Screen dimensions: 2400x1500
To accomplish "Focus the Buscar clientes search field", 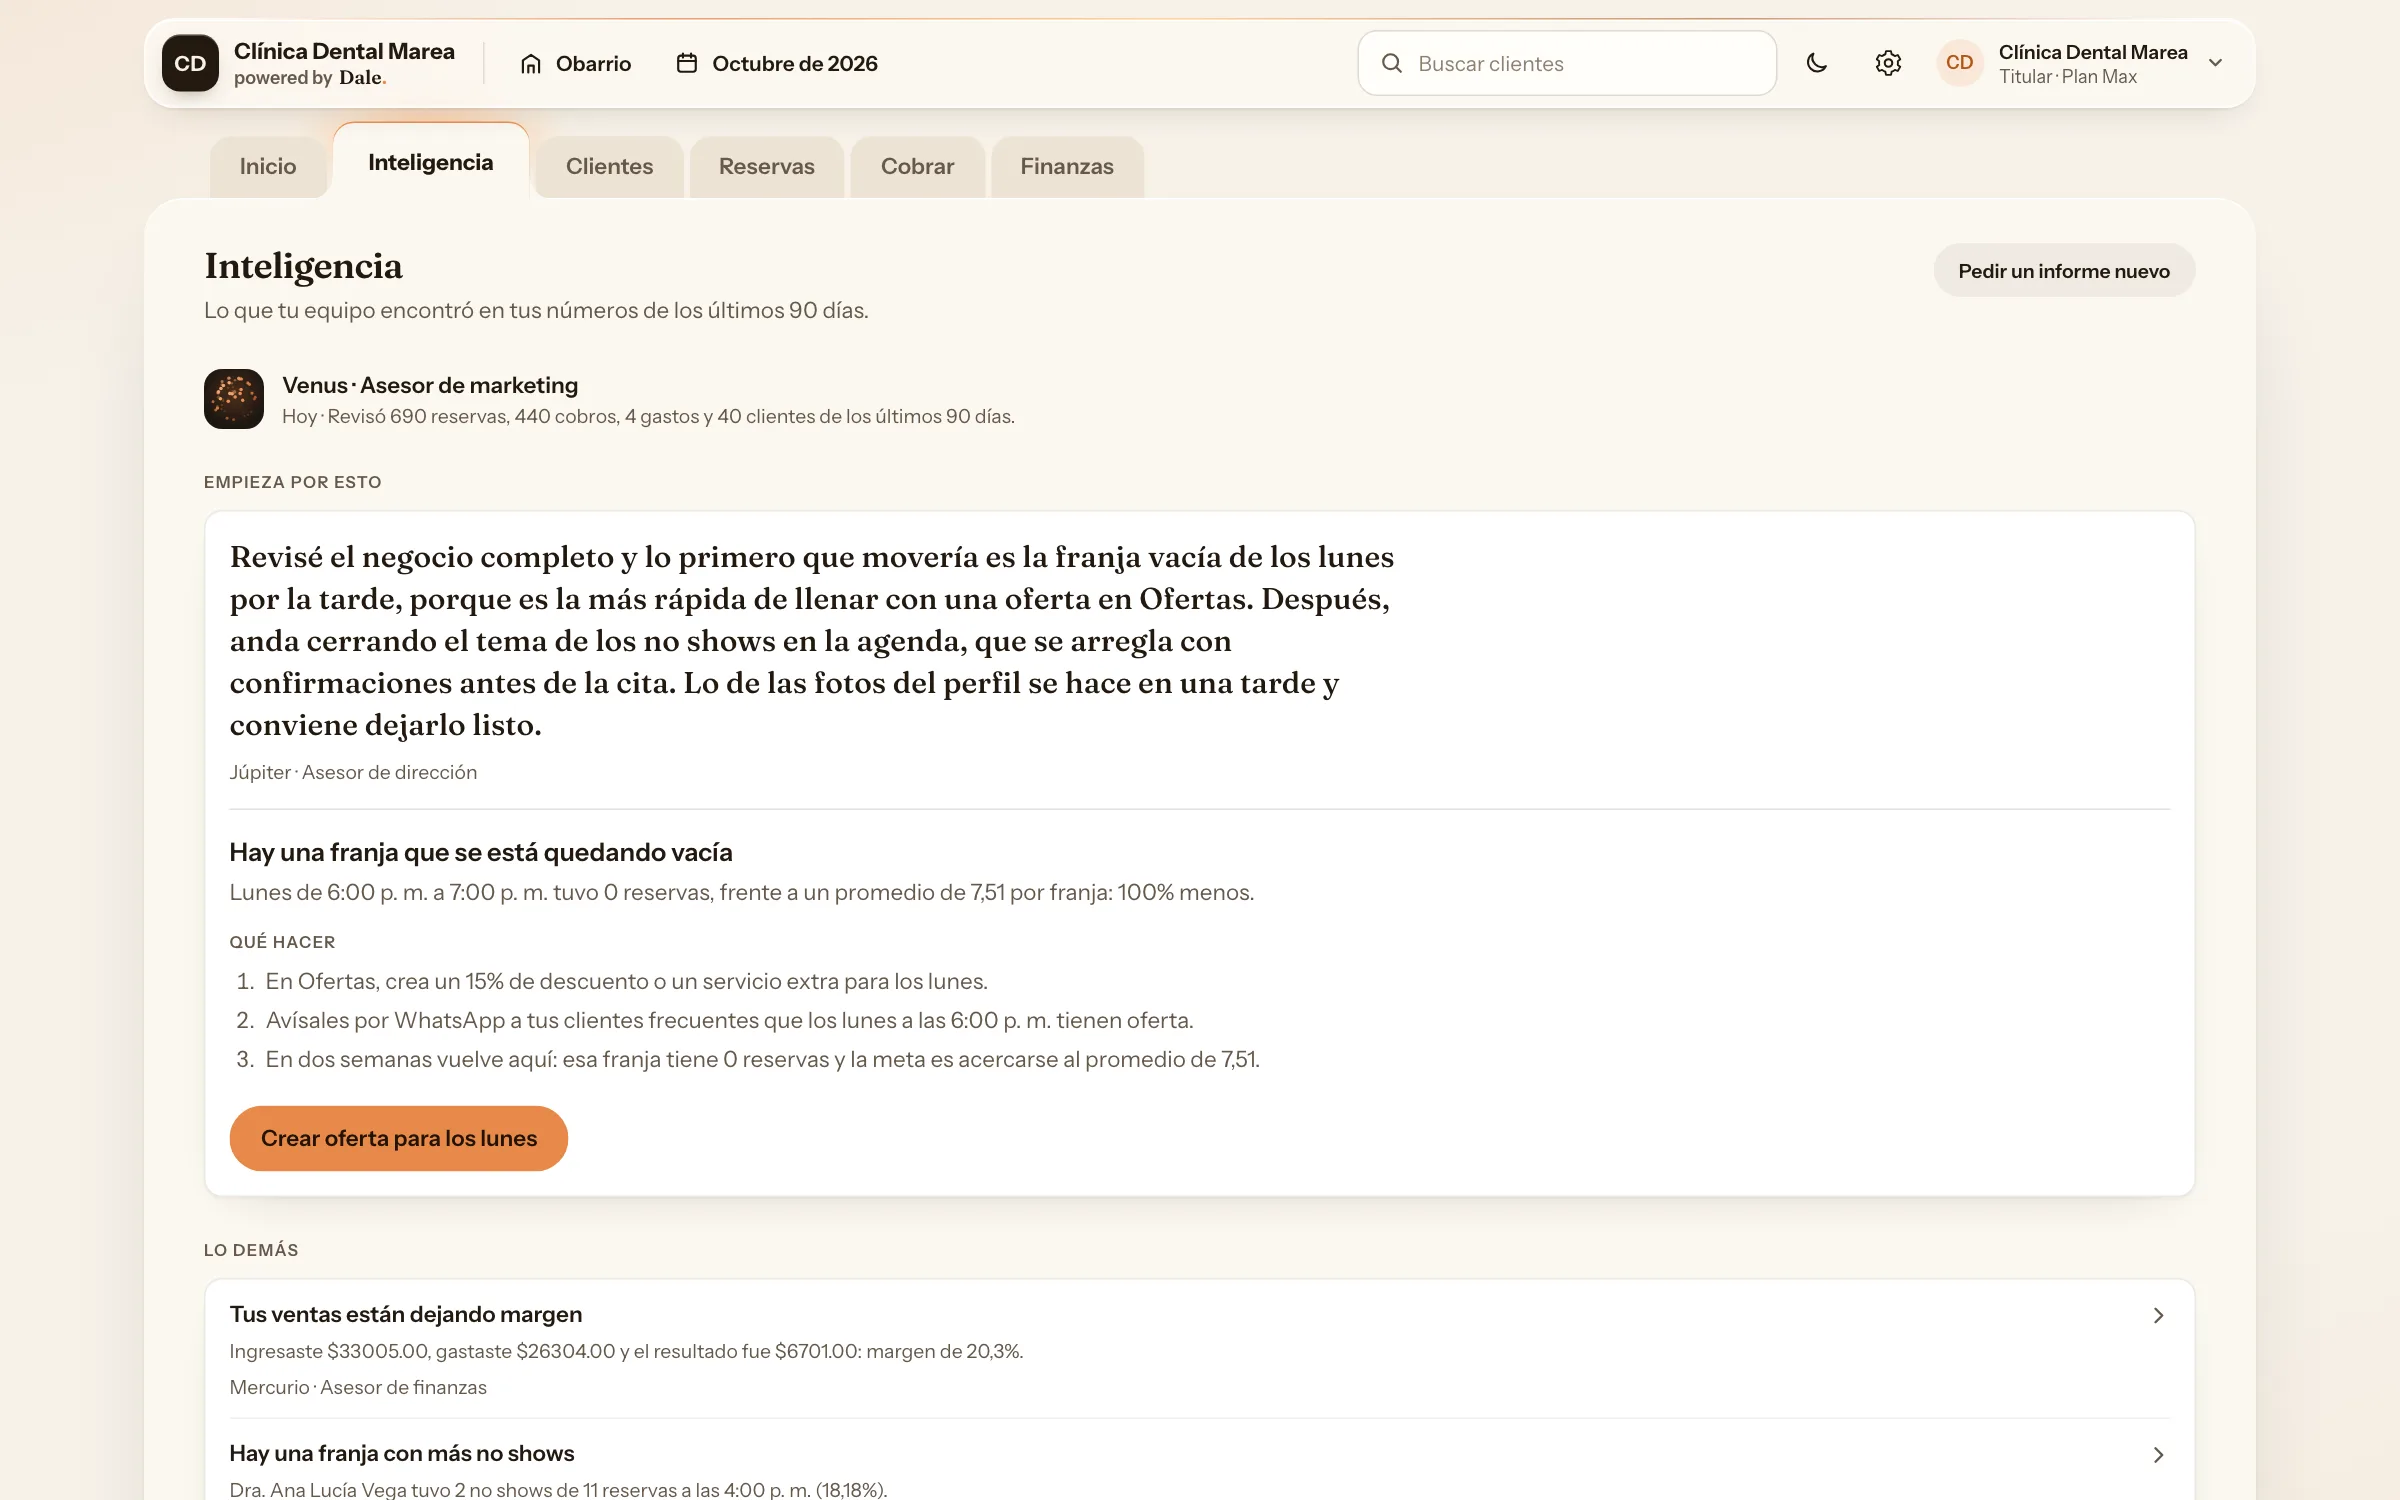I will (x=1567, y=63).
